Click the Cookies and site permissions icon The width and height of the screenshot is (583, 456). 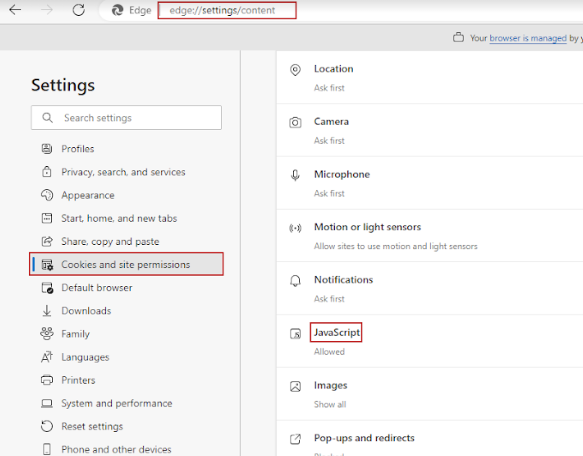click(47, 264)
